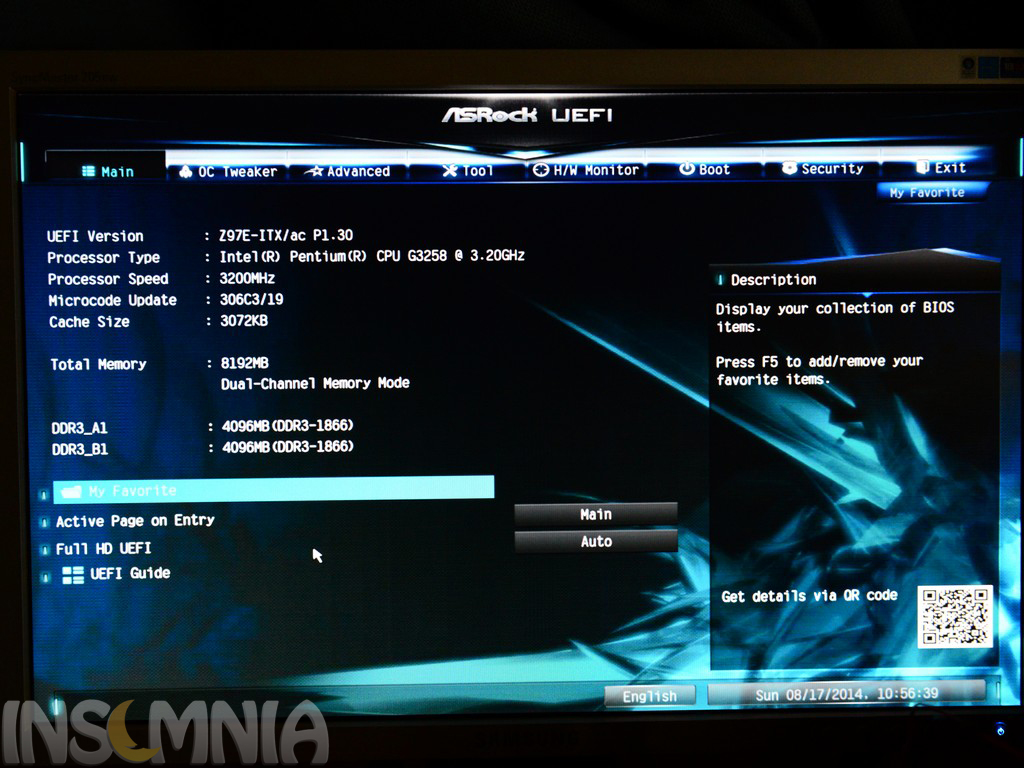Click the folder icon in My Favorite row
Image resolution: width=1024 pixels, height=768 pixels.
click(x=71, y=491)
